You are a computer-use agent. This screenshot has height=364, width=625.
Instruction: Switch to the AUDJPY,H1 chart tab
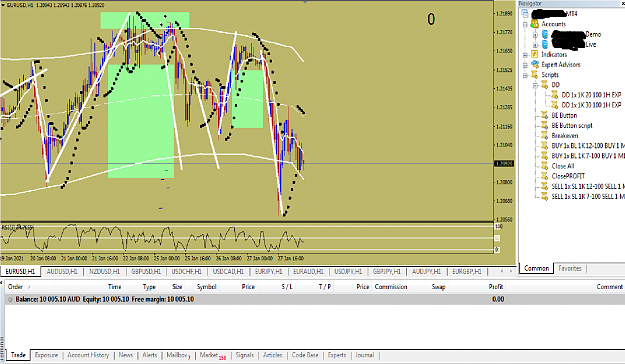click(x=426, y=272)
